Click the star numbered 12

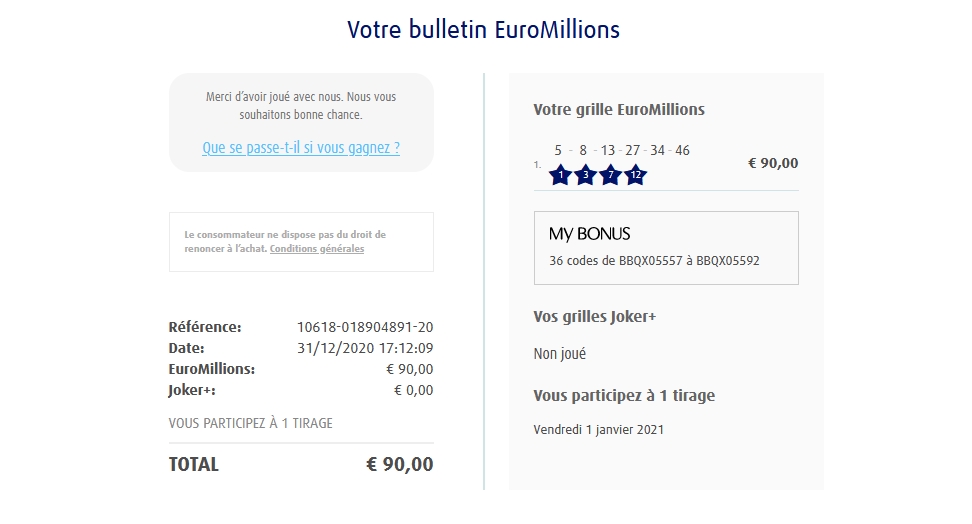pyautogui.click(x=636, y=176)
